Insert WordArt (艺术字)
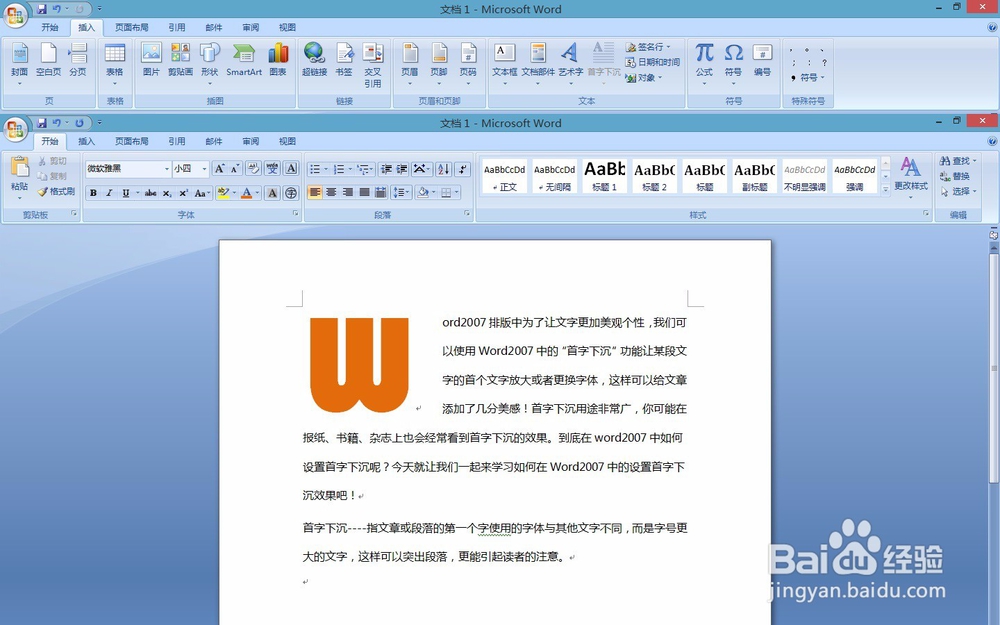The image size is (1000, 625). tap(571, 64)
